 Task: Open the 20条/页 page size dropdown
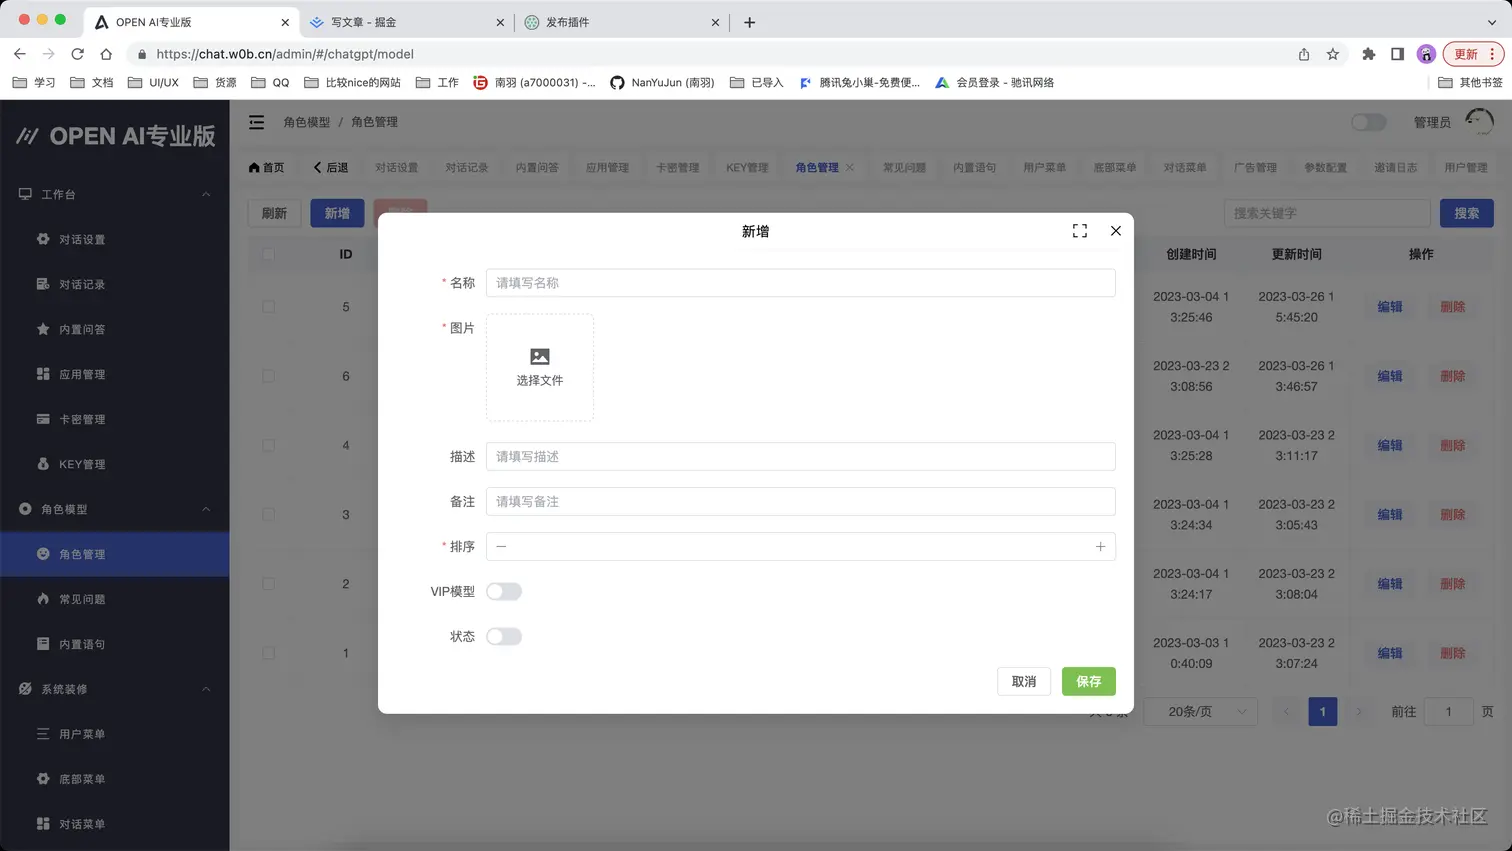1200,711
